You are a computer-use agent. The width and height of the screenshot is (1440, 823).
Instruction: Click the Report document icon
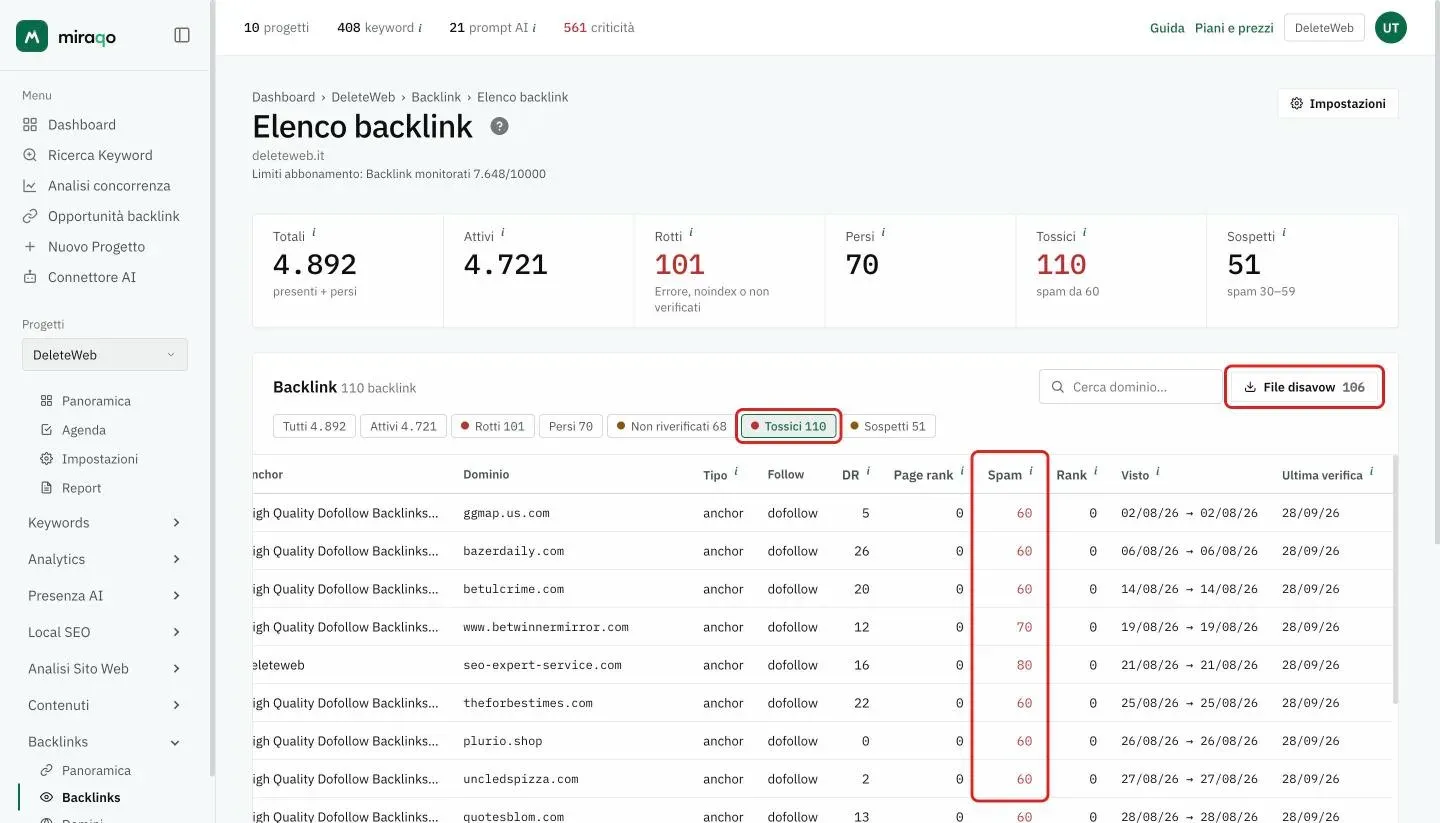point(46,488)
